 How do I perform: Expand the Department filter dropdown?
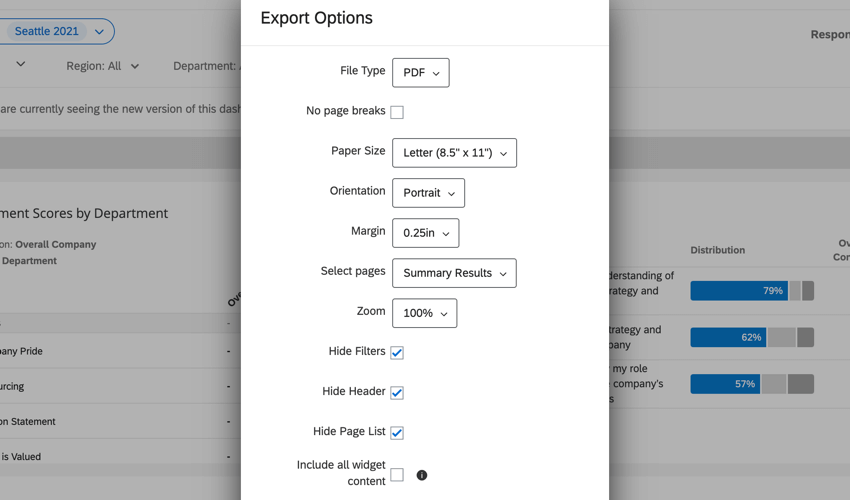click(205, 66)
